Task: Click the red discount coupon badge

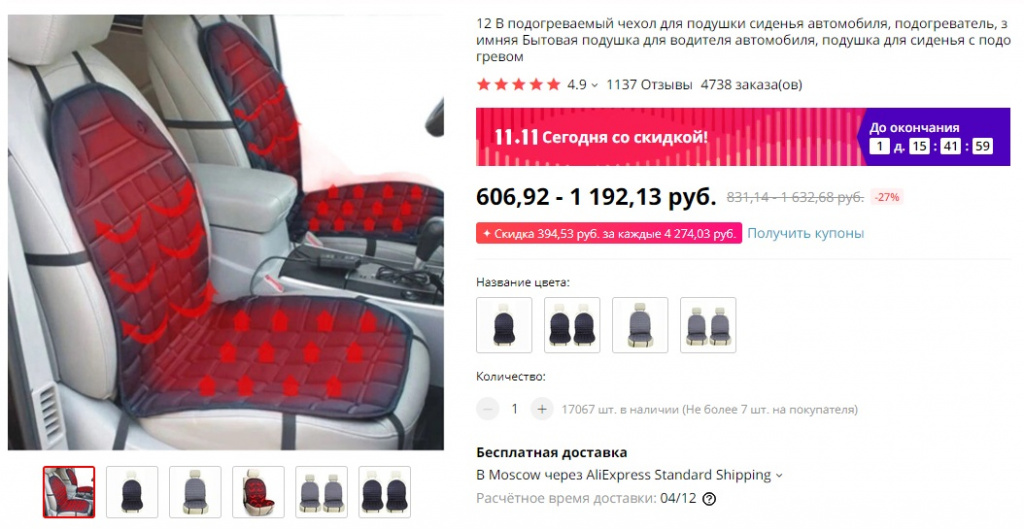Action: [609, 233]
